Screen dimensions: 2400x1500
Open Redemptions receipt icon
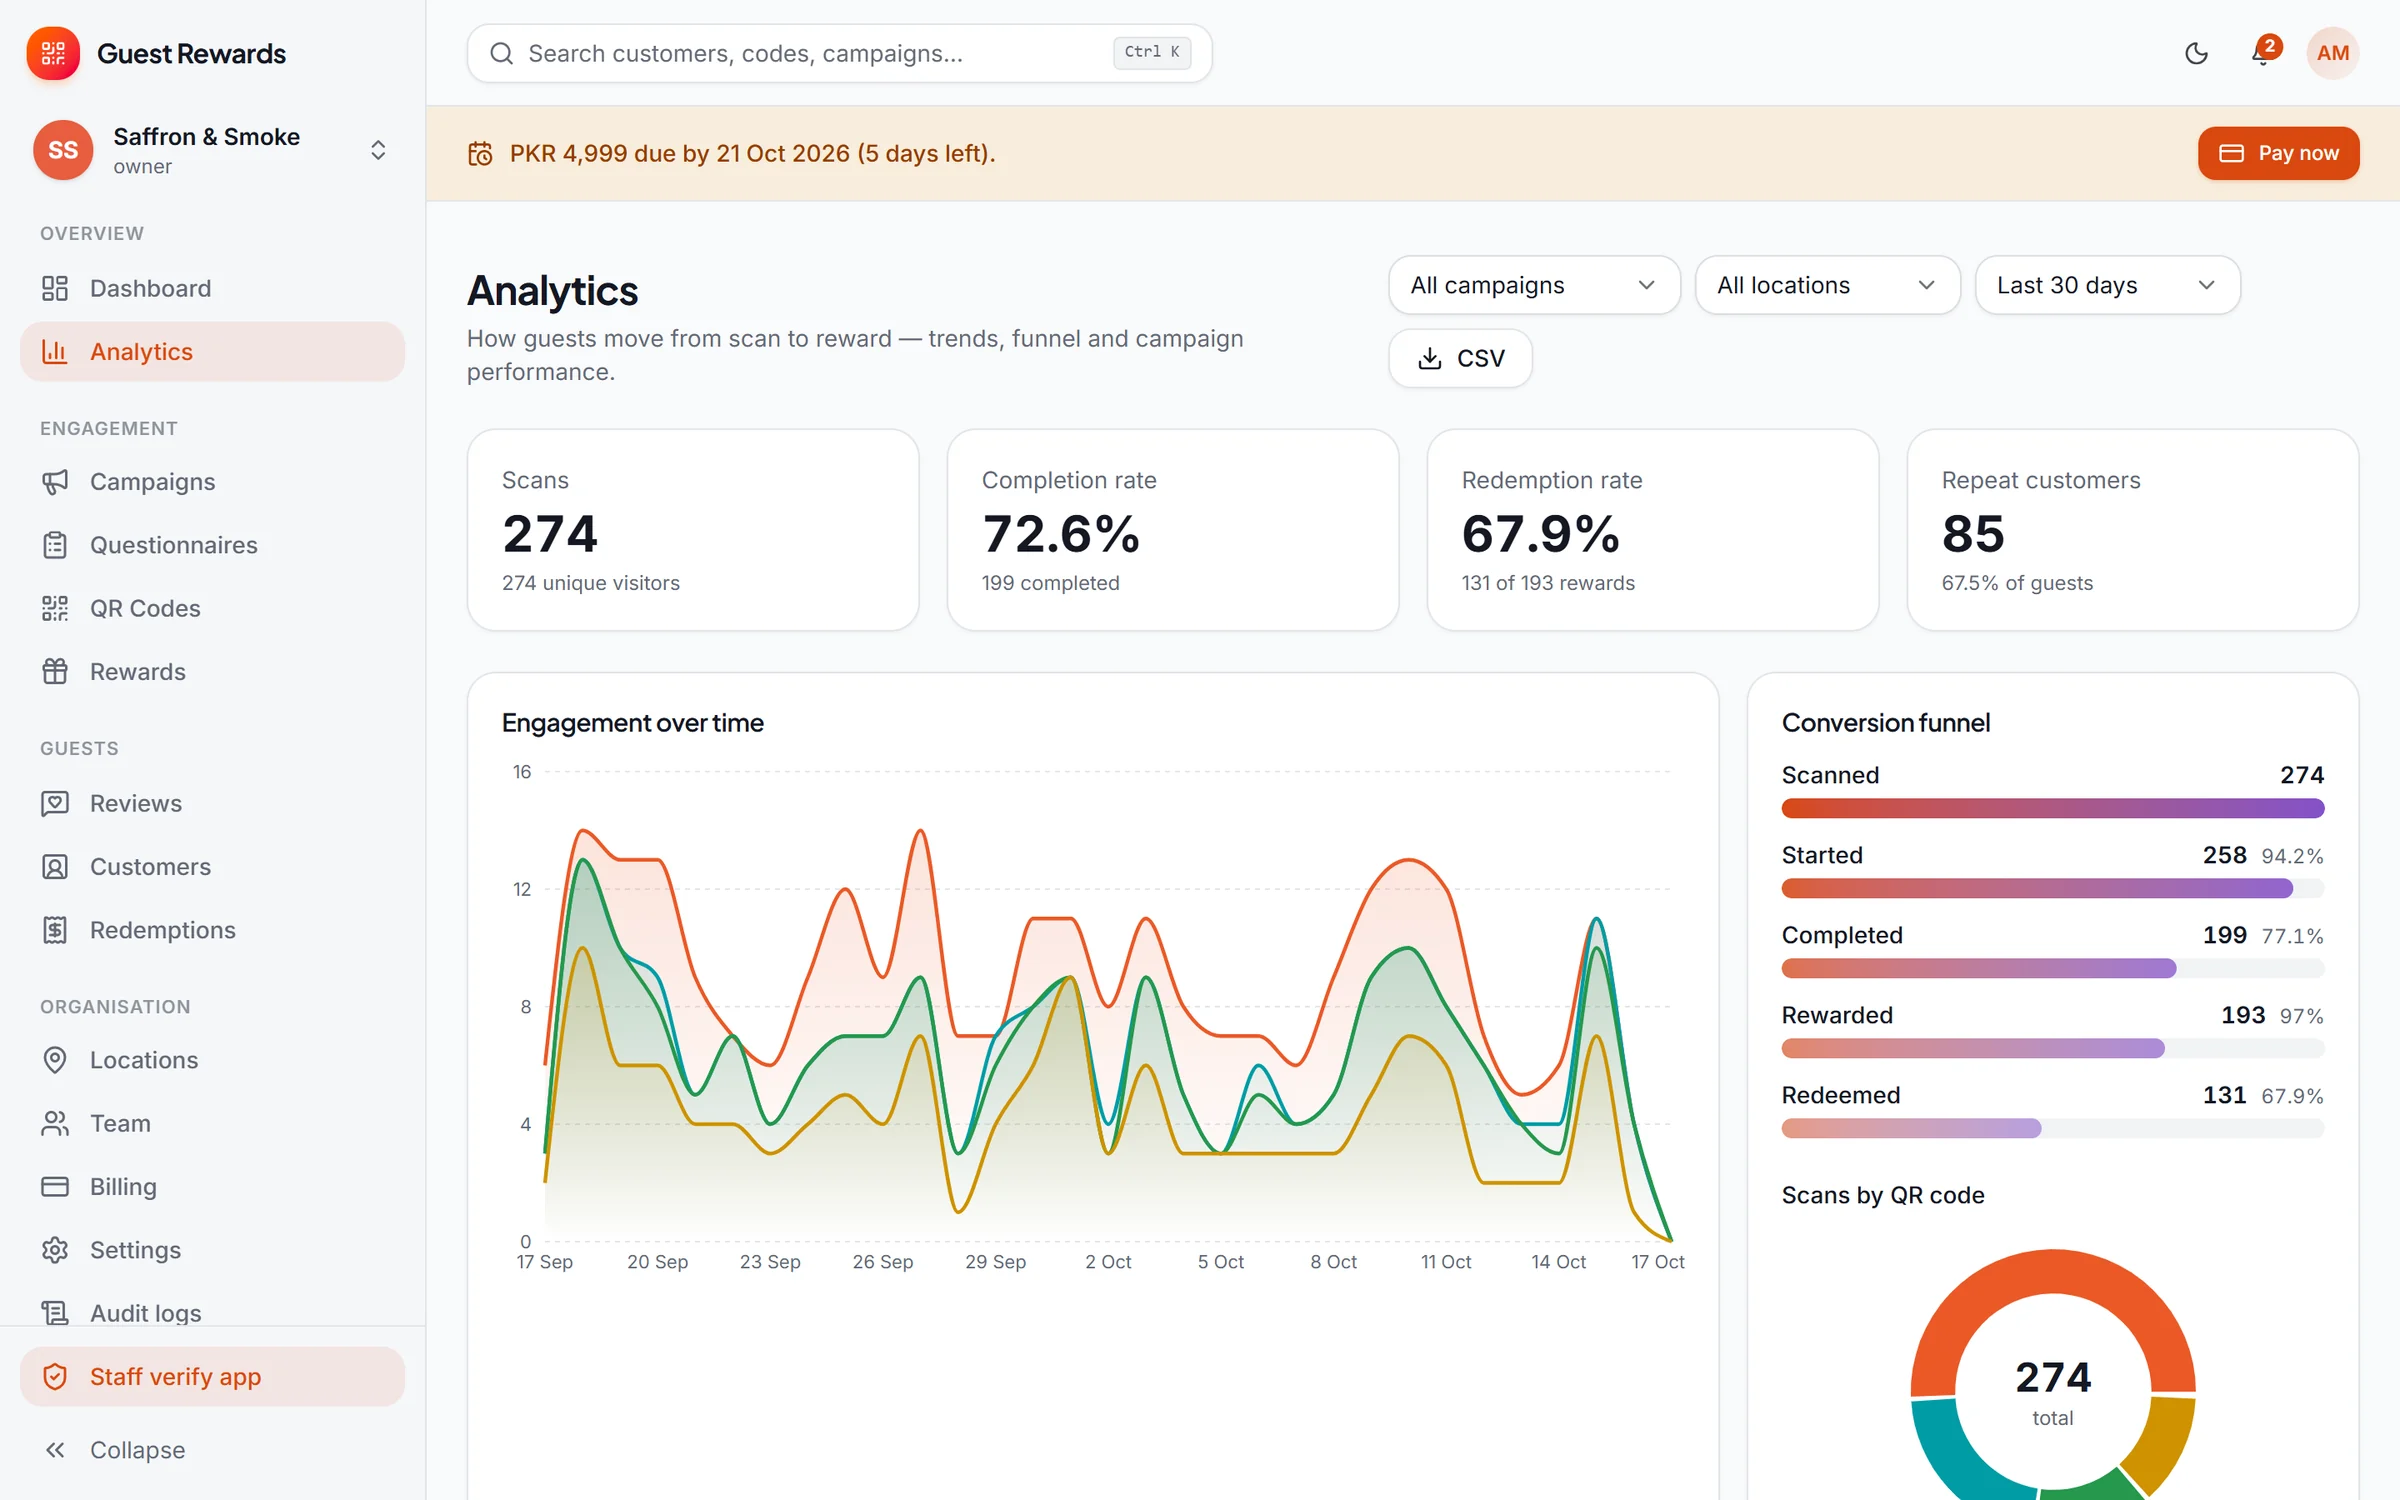[55, 929]
